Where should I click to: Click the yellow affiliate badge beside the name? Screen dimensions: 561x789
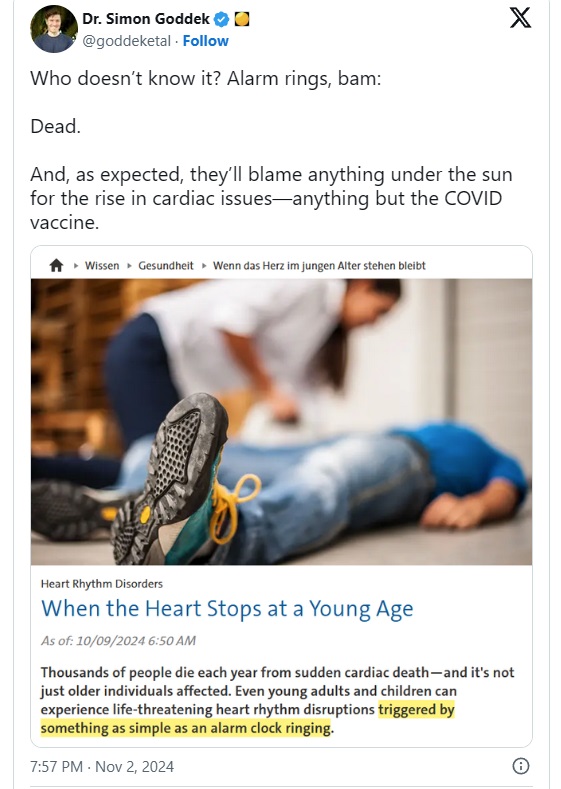coord(242,19)
